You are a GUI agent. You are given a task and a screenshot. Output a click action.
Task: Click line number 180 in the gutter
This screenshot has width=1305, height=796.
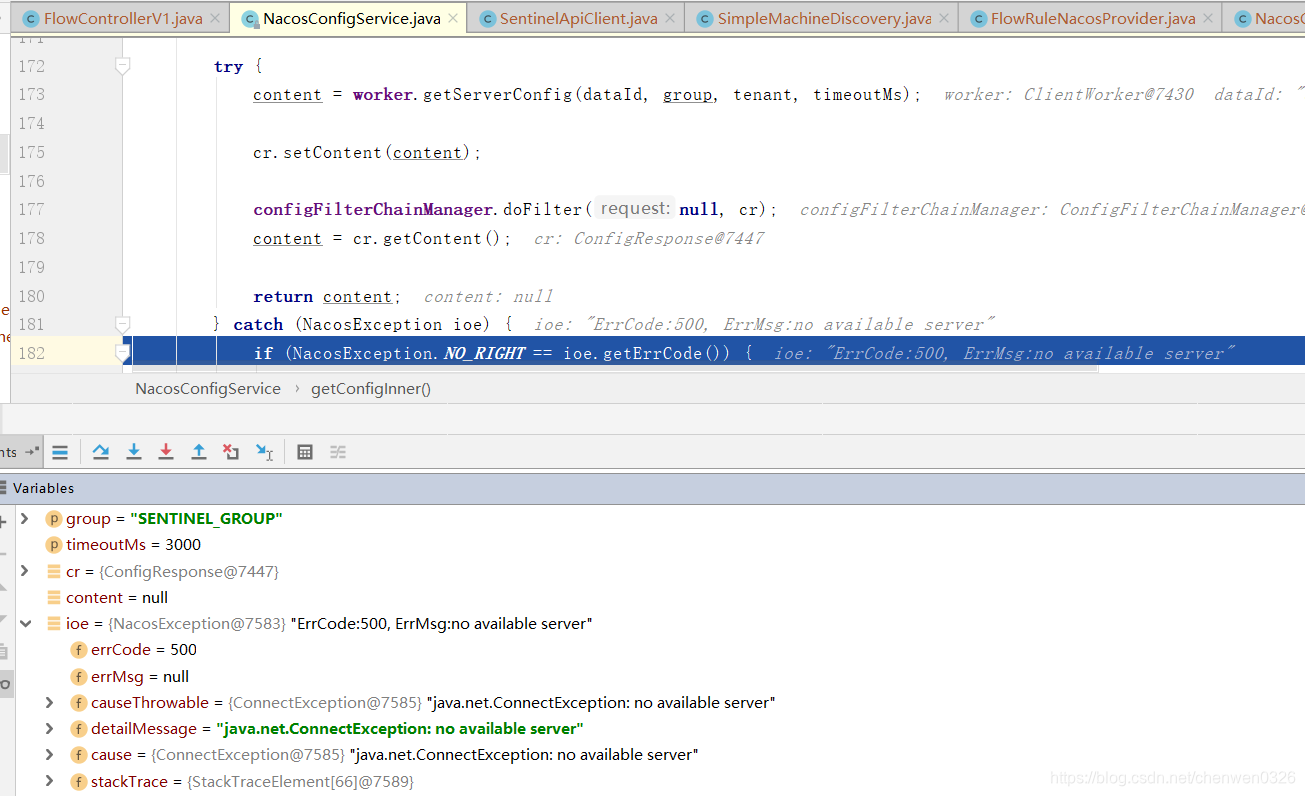click(32, 296)
